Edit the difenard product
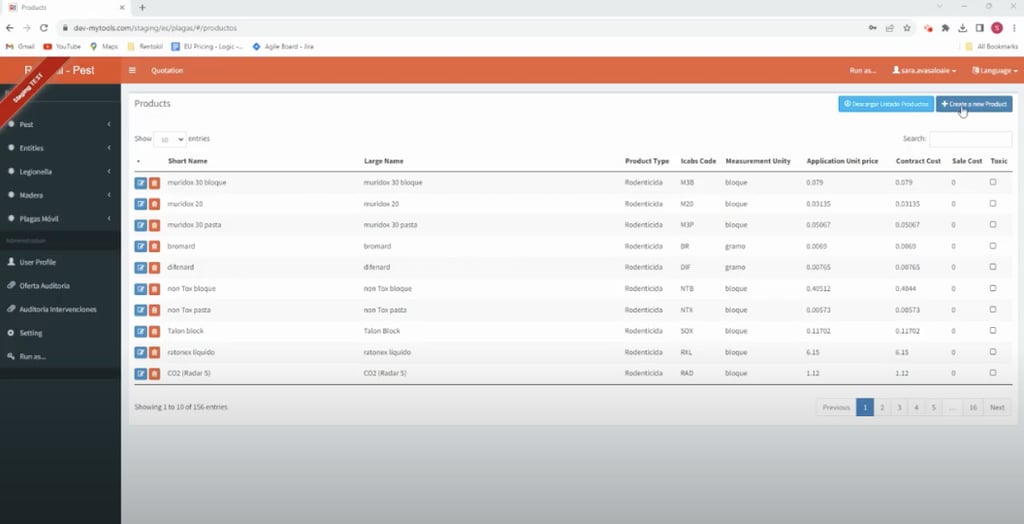1024x524 pixels. pos(140,268)
